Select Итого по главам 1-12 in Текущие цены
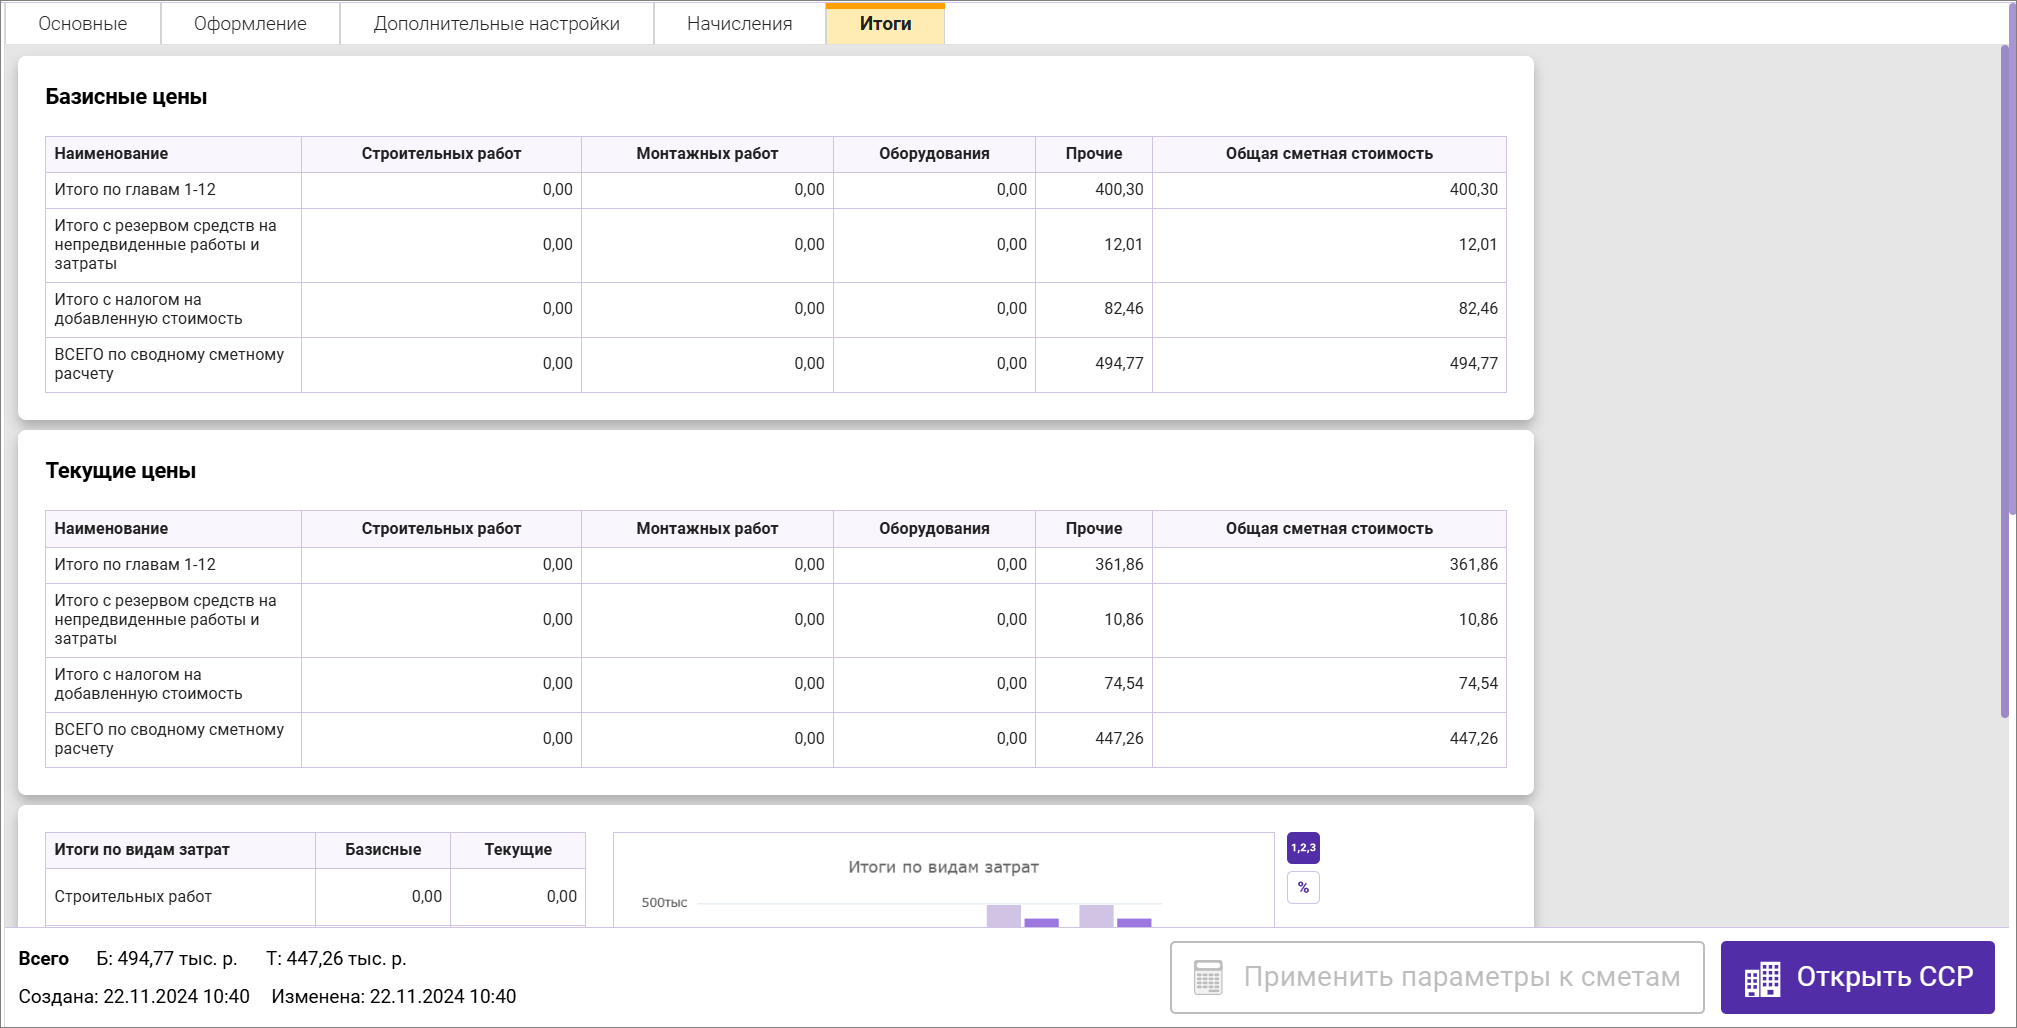The width and height of the screenshot is (2017, 1028). (x=135, y=565)
